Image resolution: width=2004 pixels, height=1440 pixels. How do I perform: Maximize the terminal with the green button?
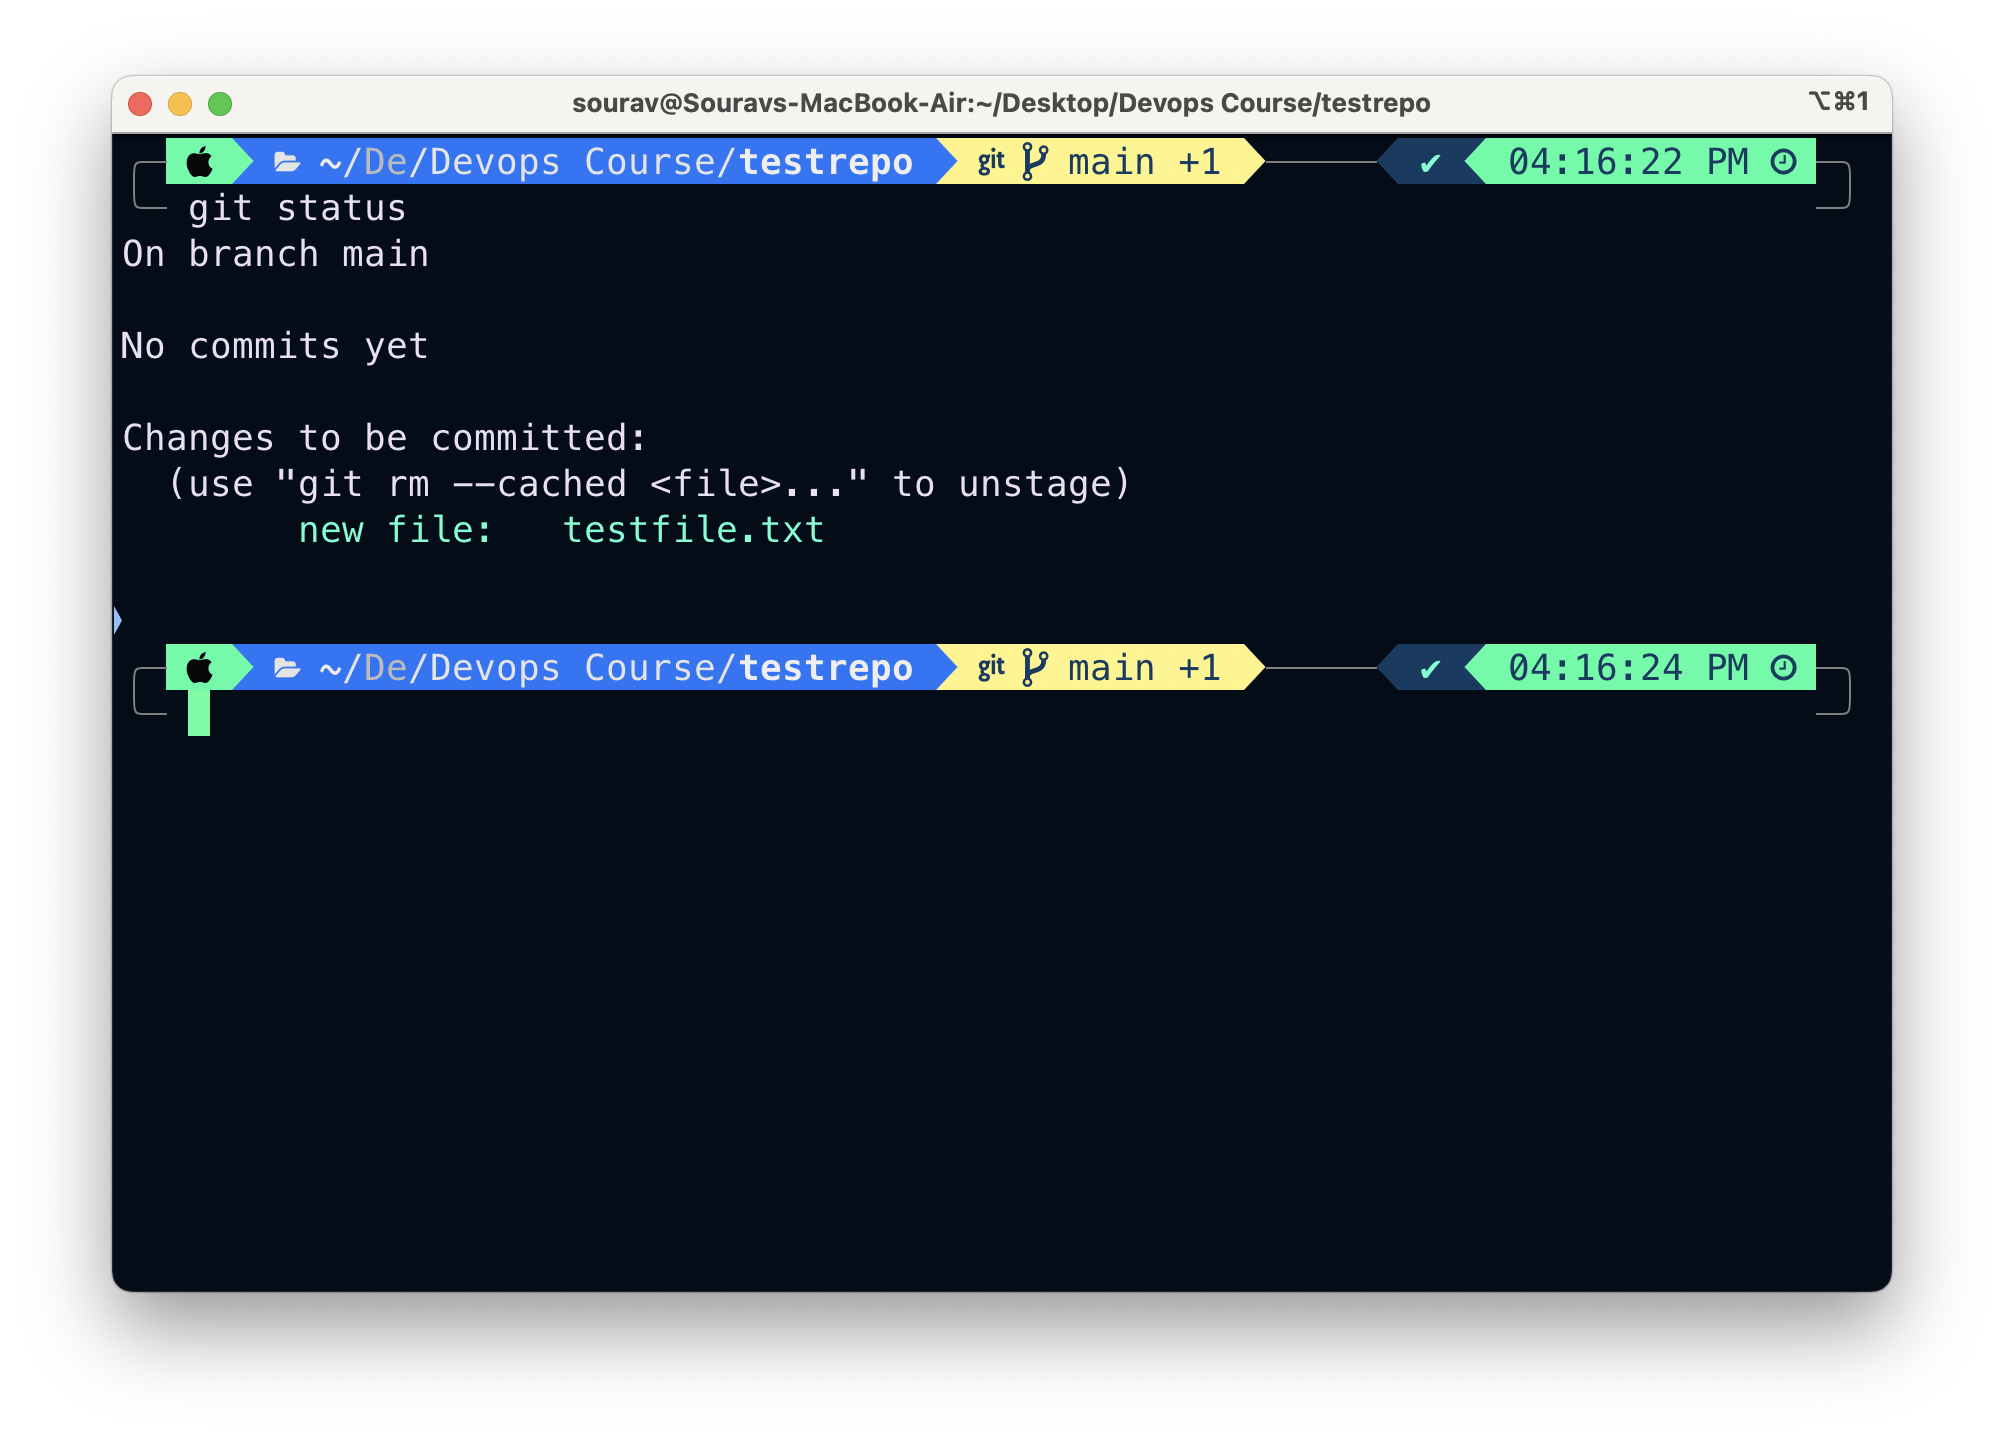(220, 104)
